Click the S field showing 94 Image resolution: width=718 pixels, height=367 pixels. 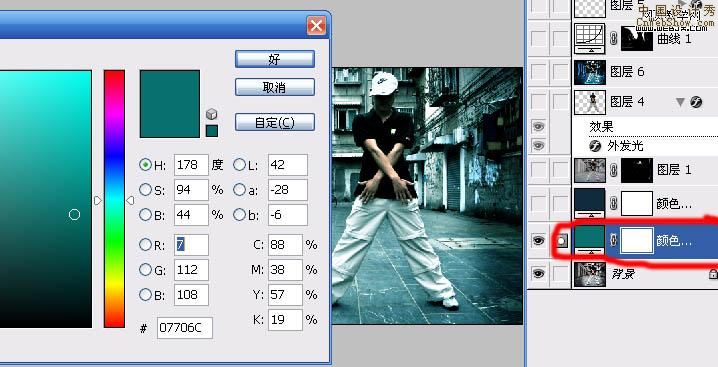point(191,189)
